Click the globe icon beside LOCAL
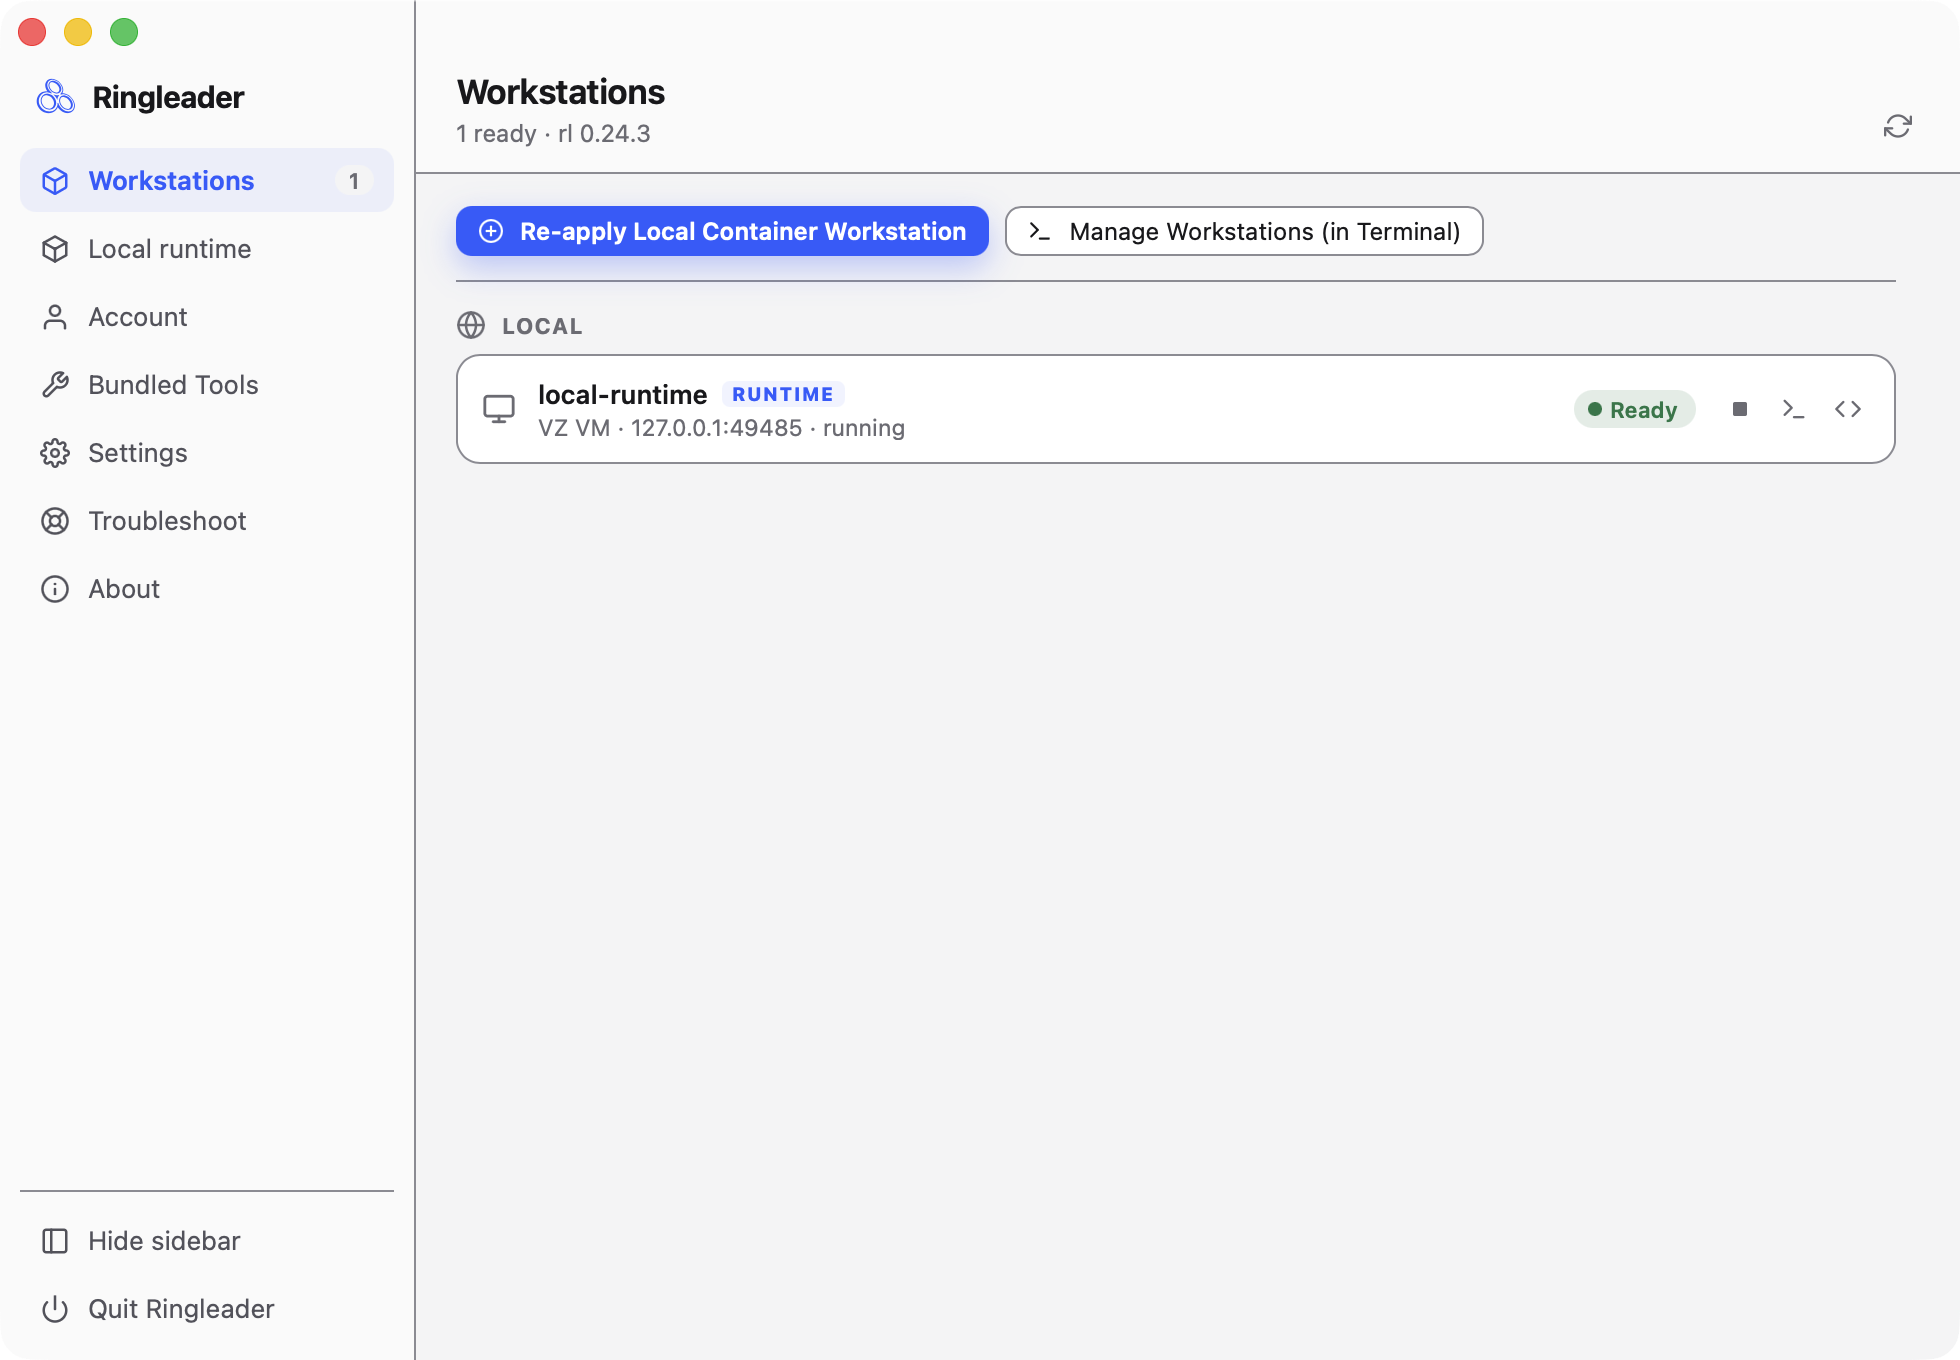This screenshot has width=1960, height=1360. pos(471,325)
